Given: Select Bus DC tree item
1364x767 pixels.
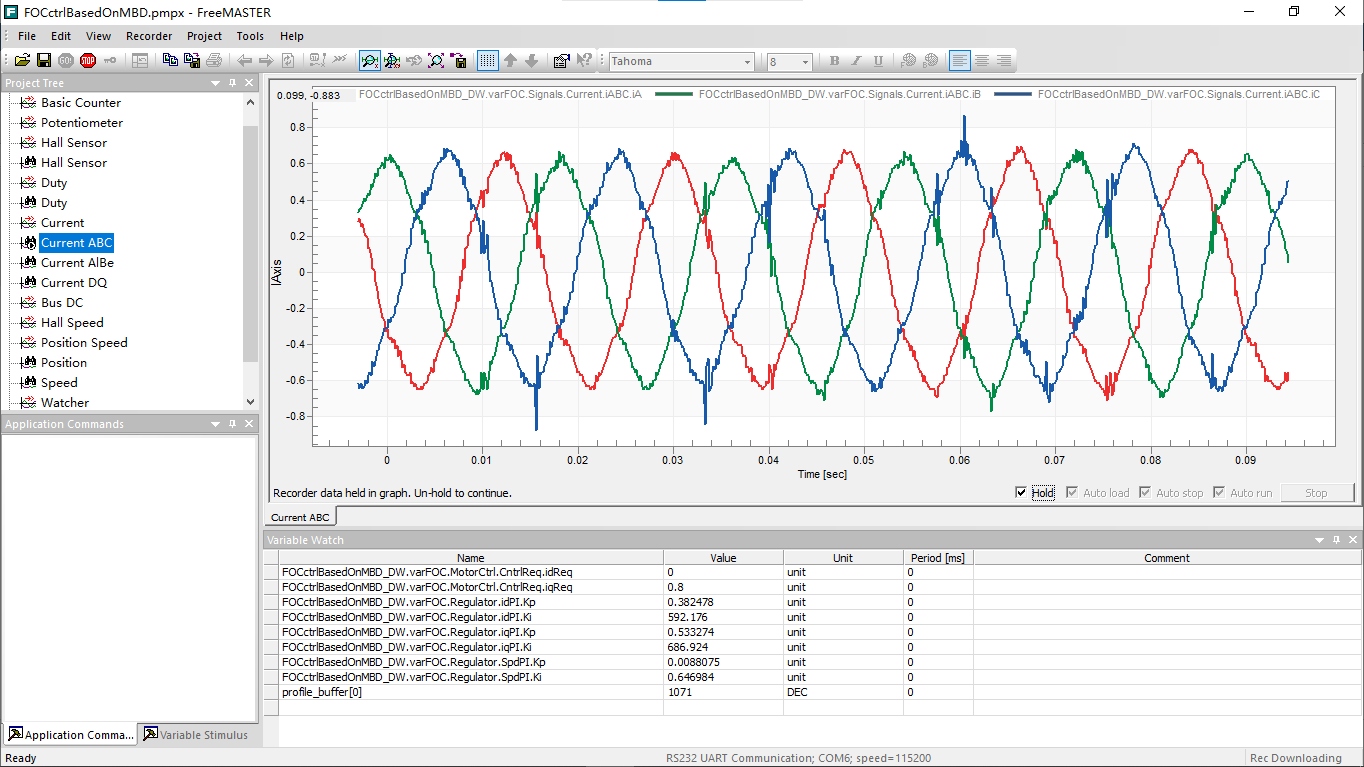Looking at the screenshot, I should 62,303.
